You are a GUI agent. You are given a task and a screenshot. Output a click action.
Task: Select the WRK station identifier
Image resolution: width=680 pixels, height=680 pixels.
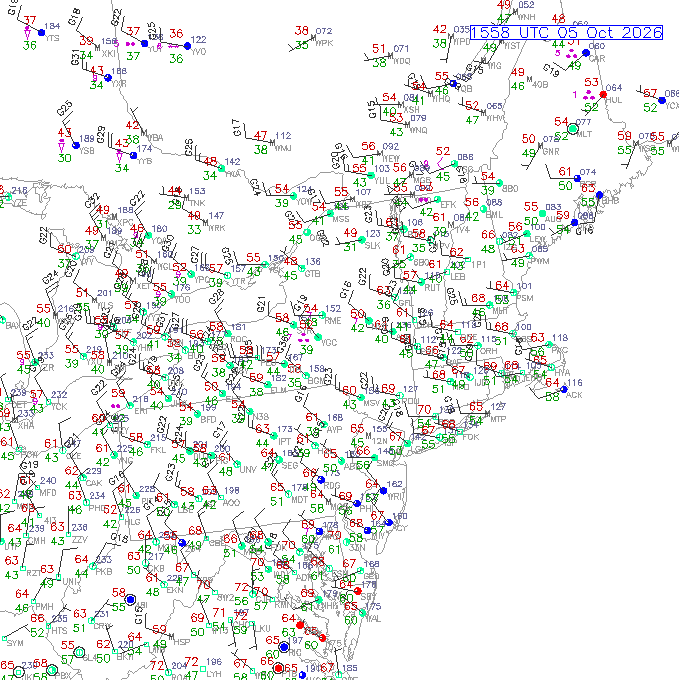(217, 228)
